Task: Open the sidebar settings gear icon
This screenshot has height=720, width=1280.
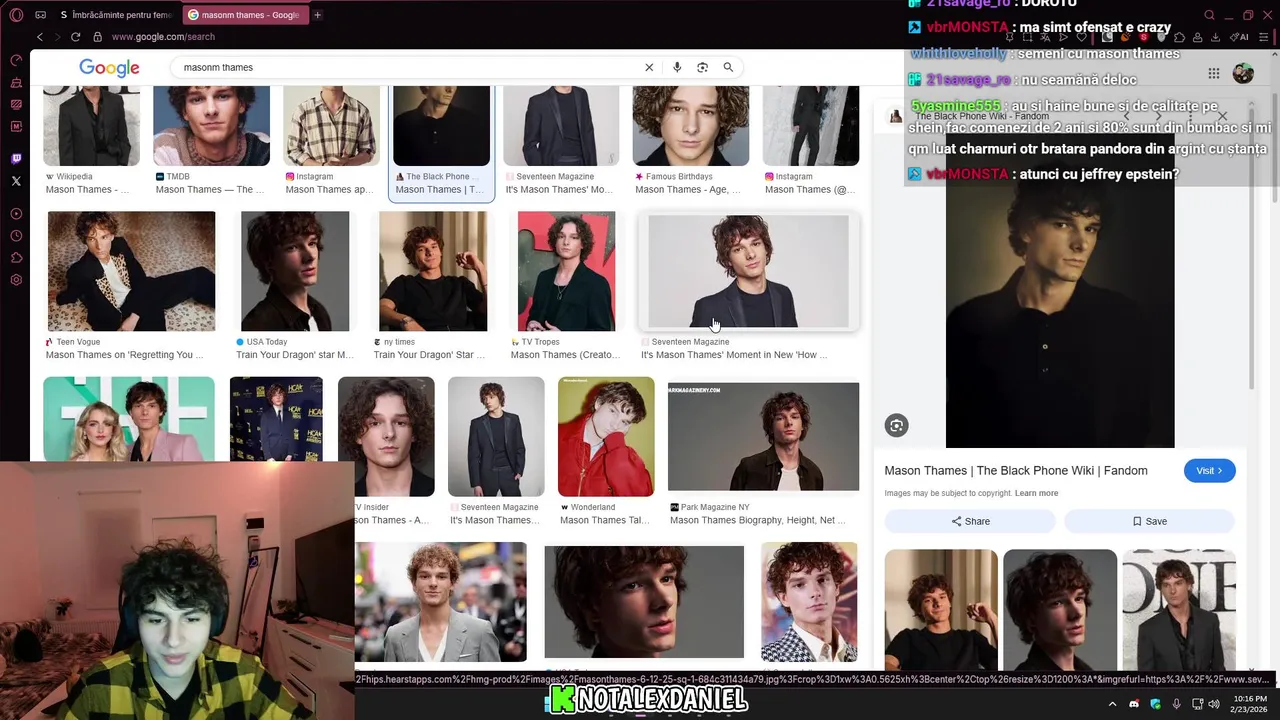Action: 16,280
